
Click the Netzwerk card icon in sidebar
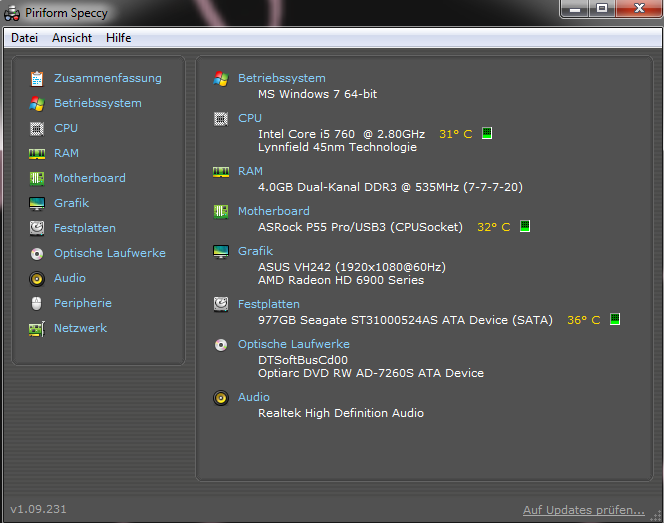click(x=37, y=329)
